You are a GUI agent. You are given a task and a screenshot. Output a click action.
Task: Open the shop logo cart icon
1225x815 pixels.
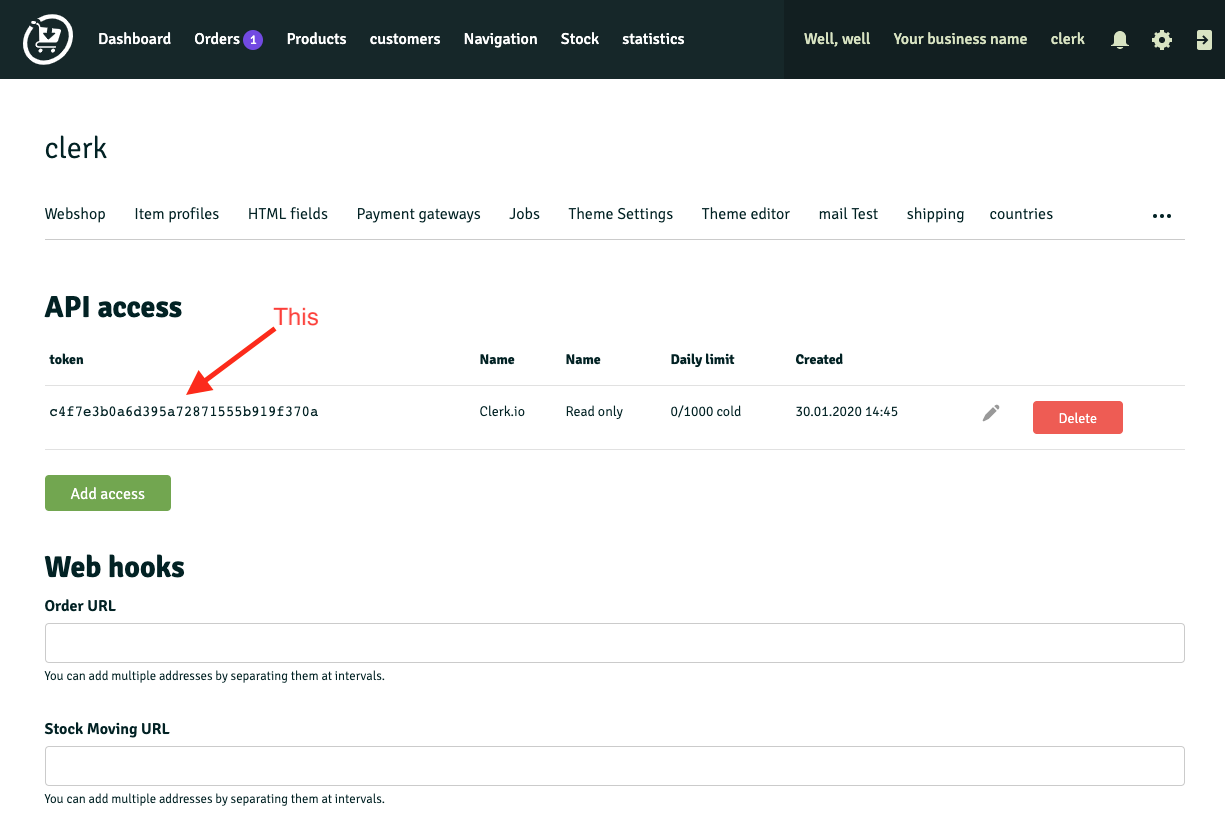(x=47, y=39)
